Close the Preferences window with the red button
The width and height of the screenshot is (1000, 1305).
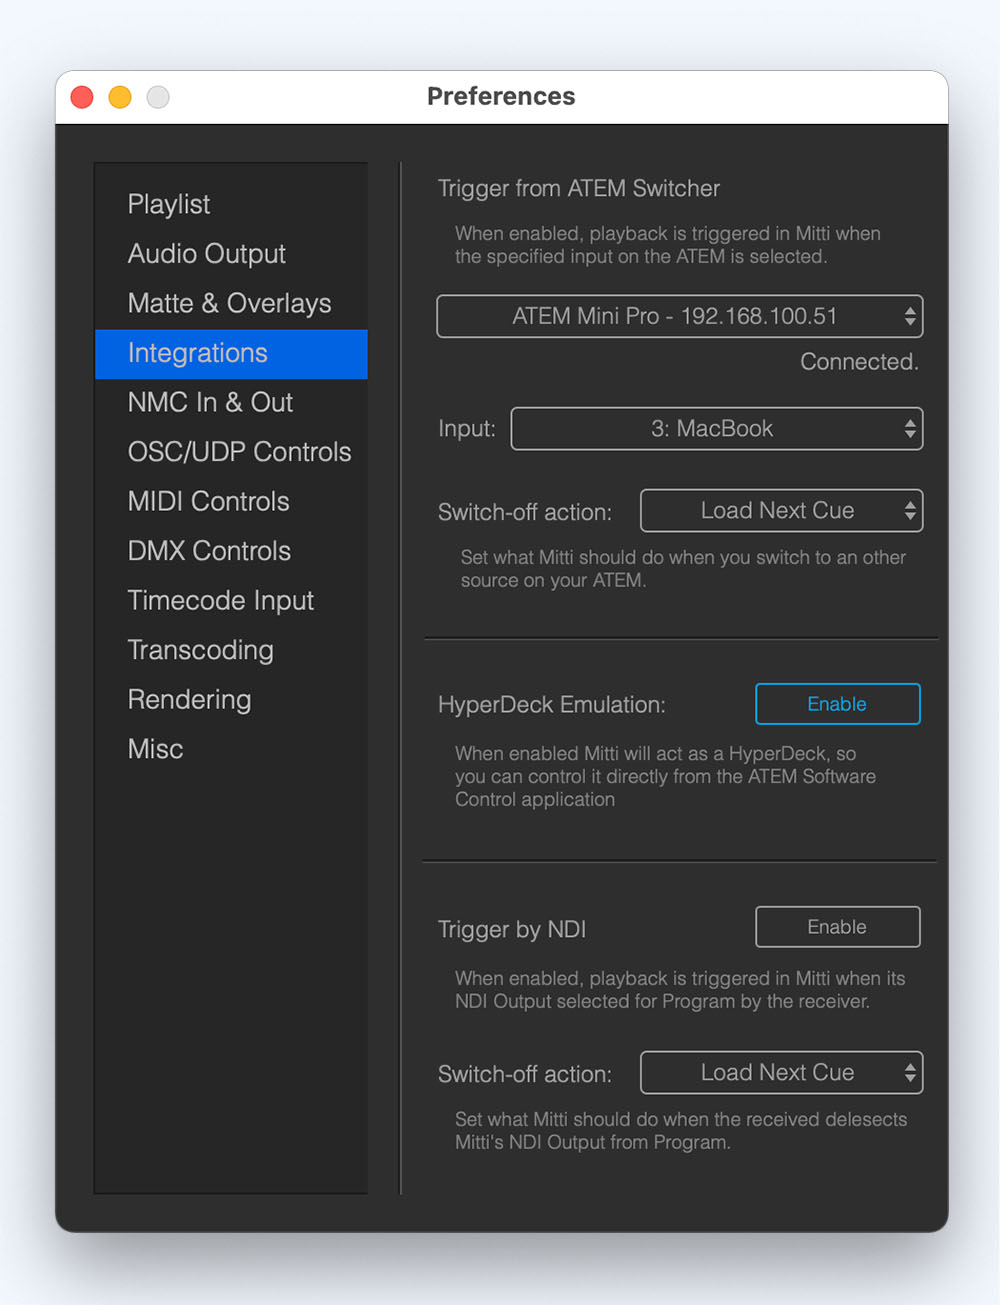tap(82, 97)
